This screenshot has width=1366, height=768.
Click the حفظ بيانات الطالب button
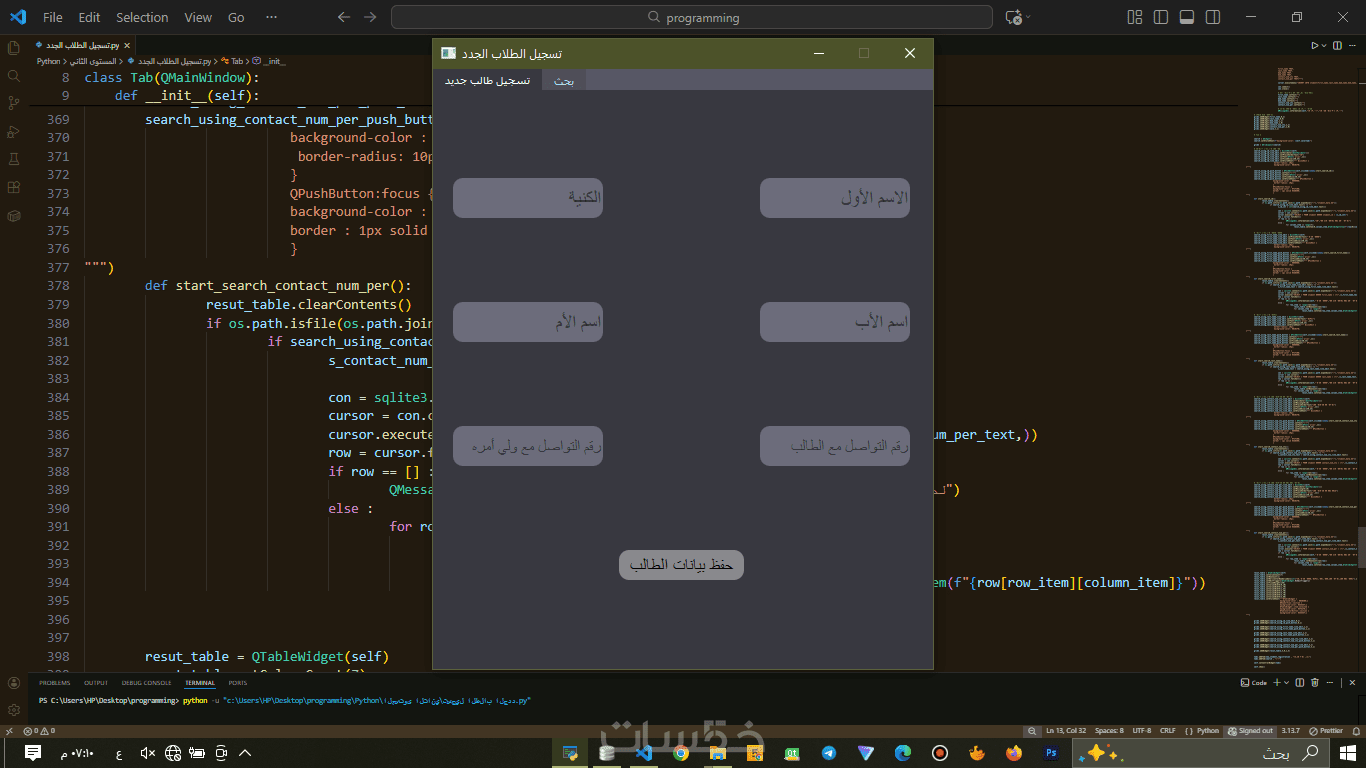tap(681, 565)
